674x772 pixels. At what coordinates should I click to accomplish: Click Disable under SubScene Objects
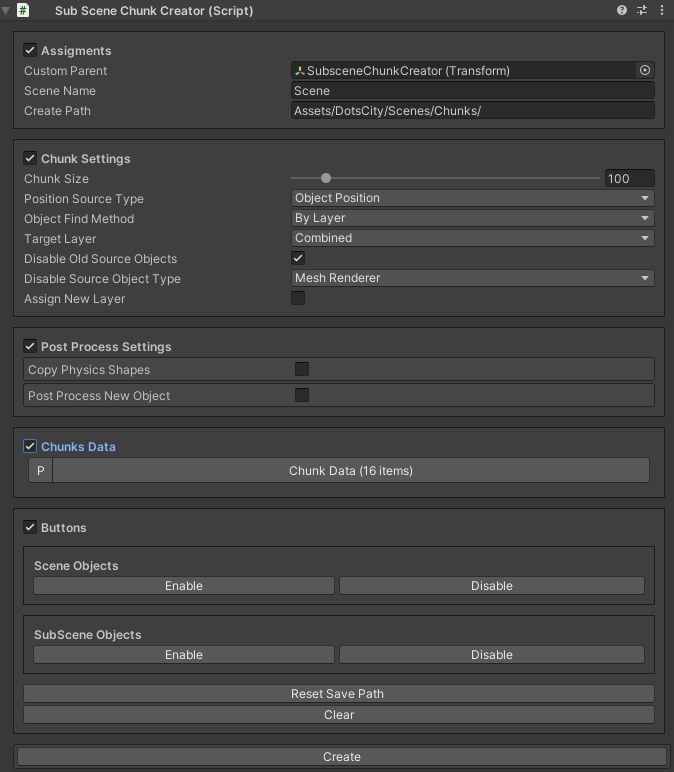pos(491,654)
